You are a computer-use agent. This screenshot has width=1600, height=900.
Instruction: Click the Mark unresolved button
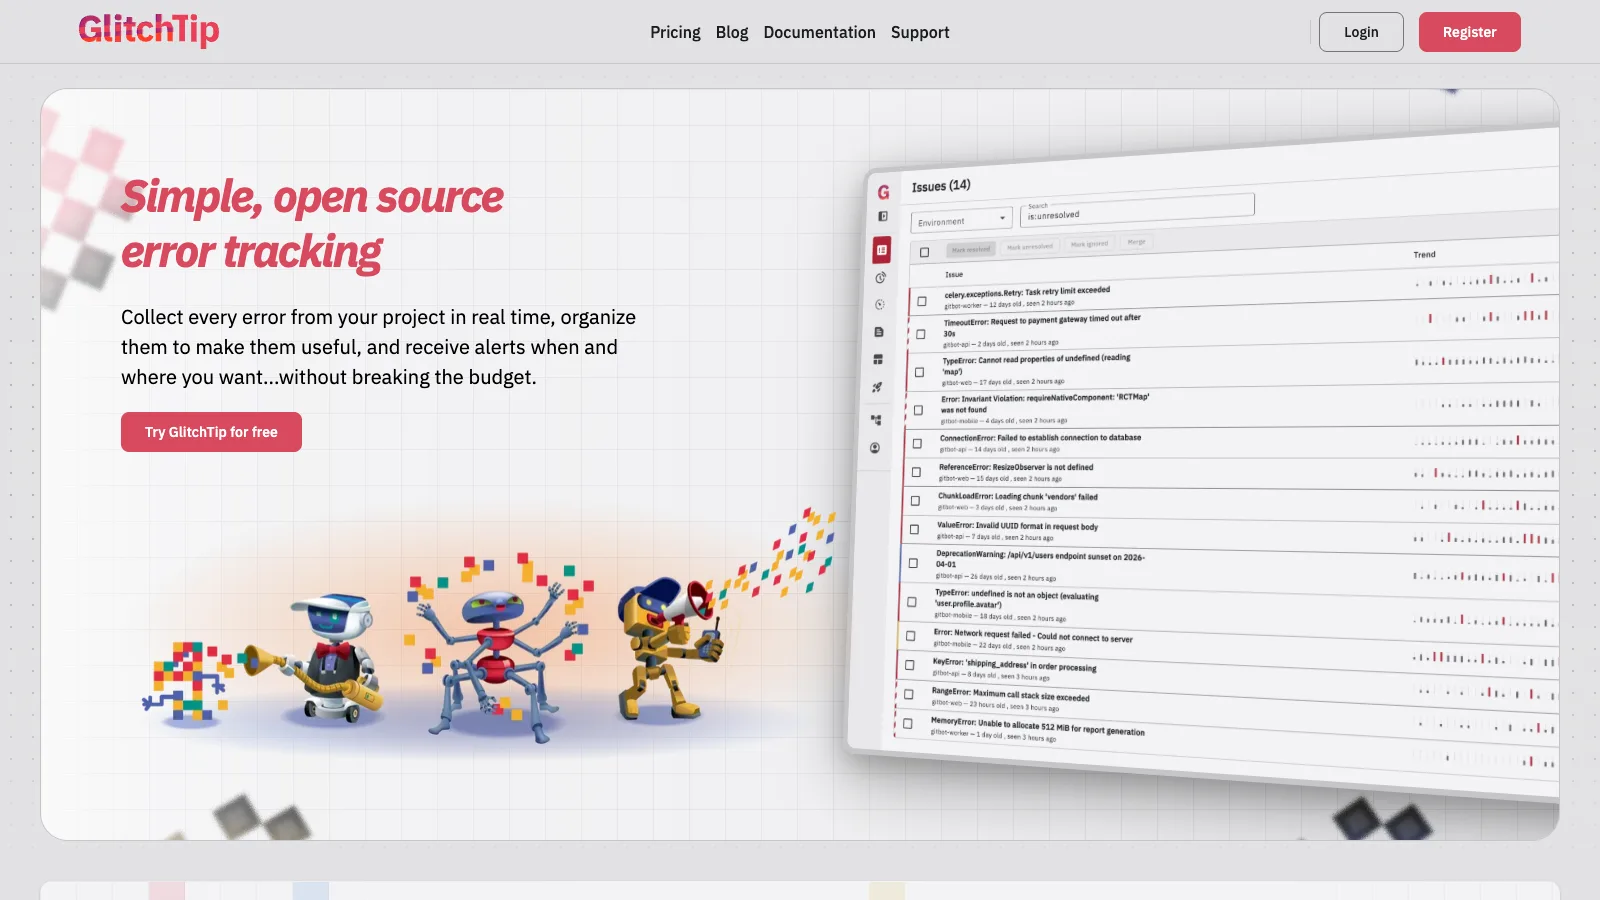1030,246
